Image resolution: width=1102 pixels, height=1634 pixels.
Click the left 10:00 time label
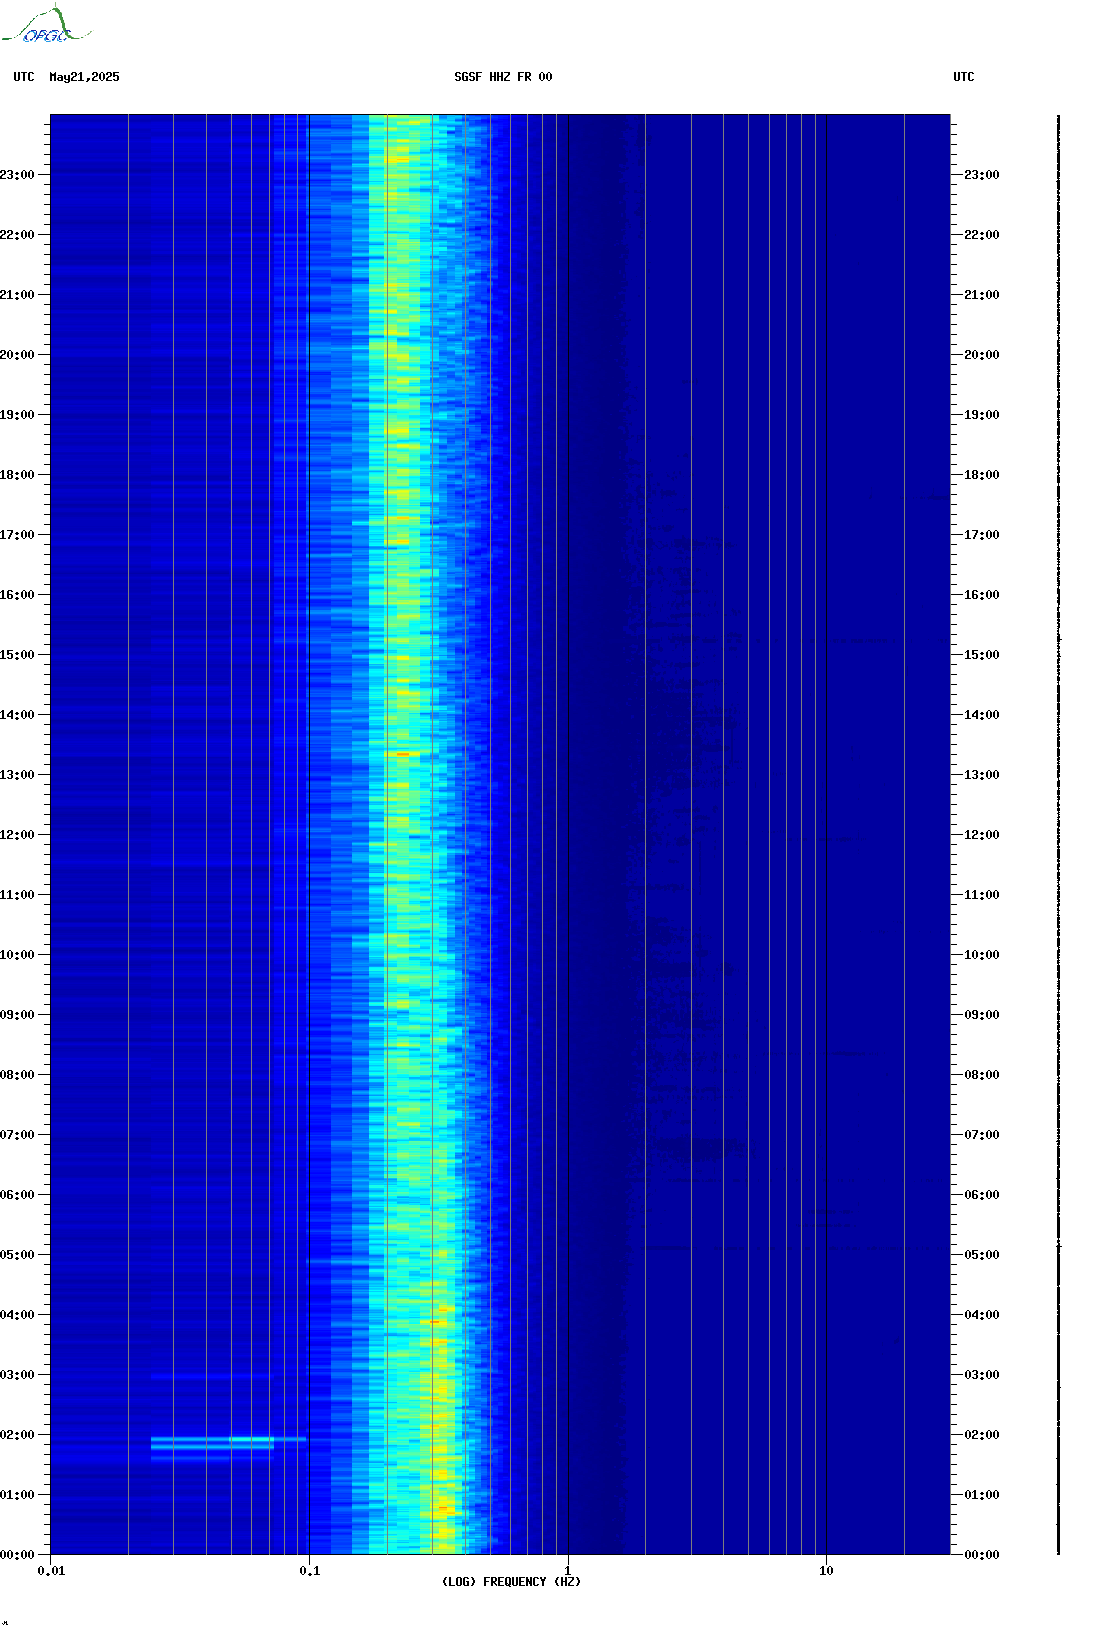pyautogui.click(x=17, y=955)
